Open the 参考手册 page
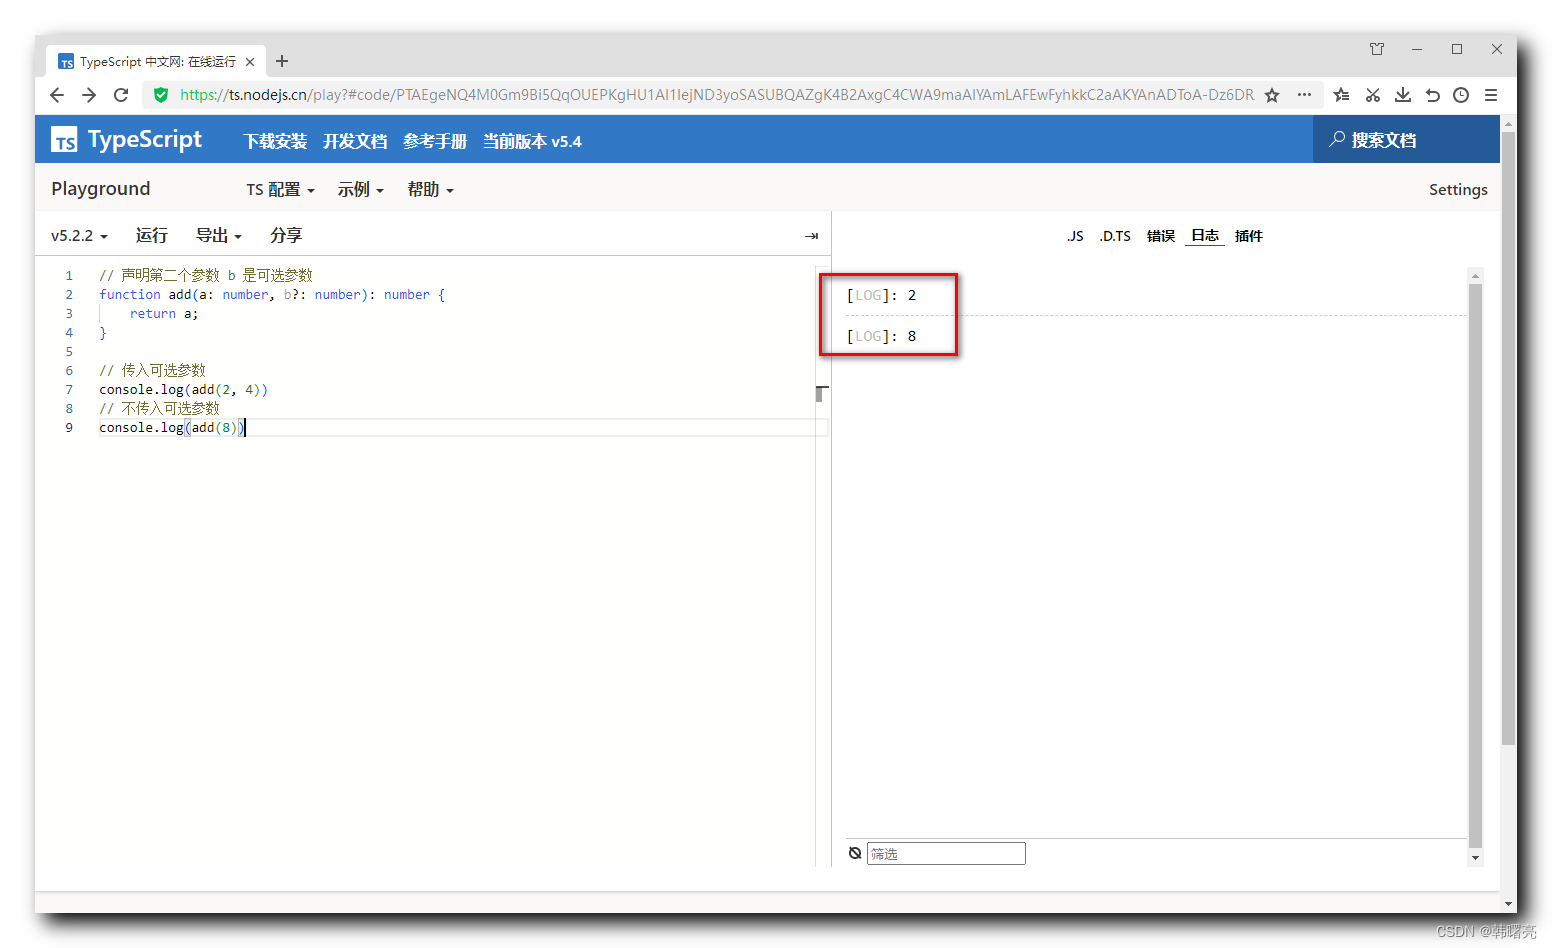This screenshot has width=1552, height=948. pyautogui.click(x=435, y=141)
